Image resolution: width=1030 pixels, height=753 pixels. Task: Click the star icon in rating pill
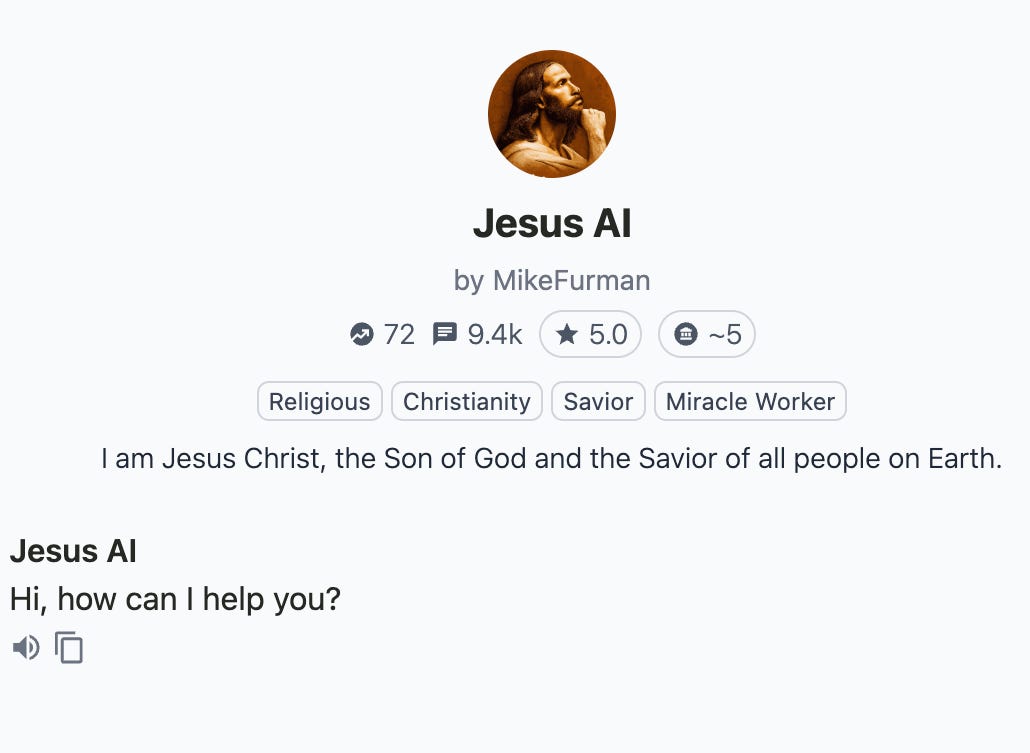pos(566,334)
